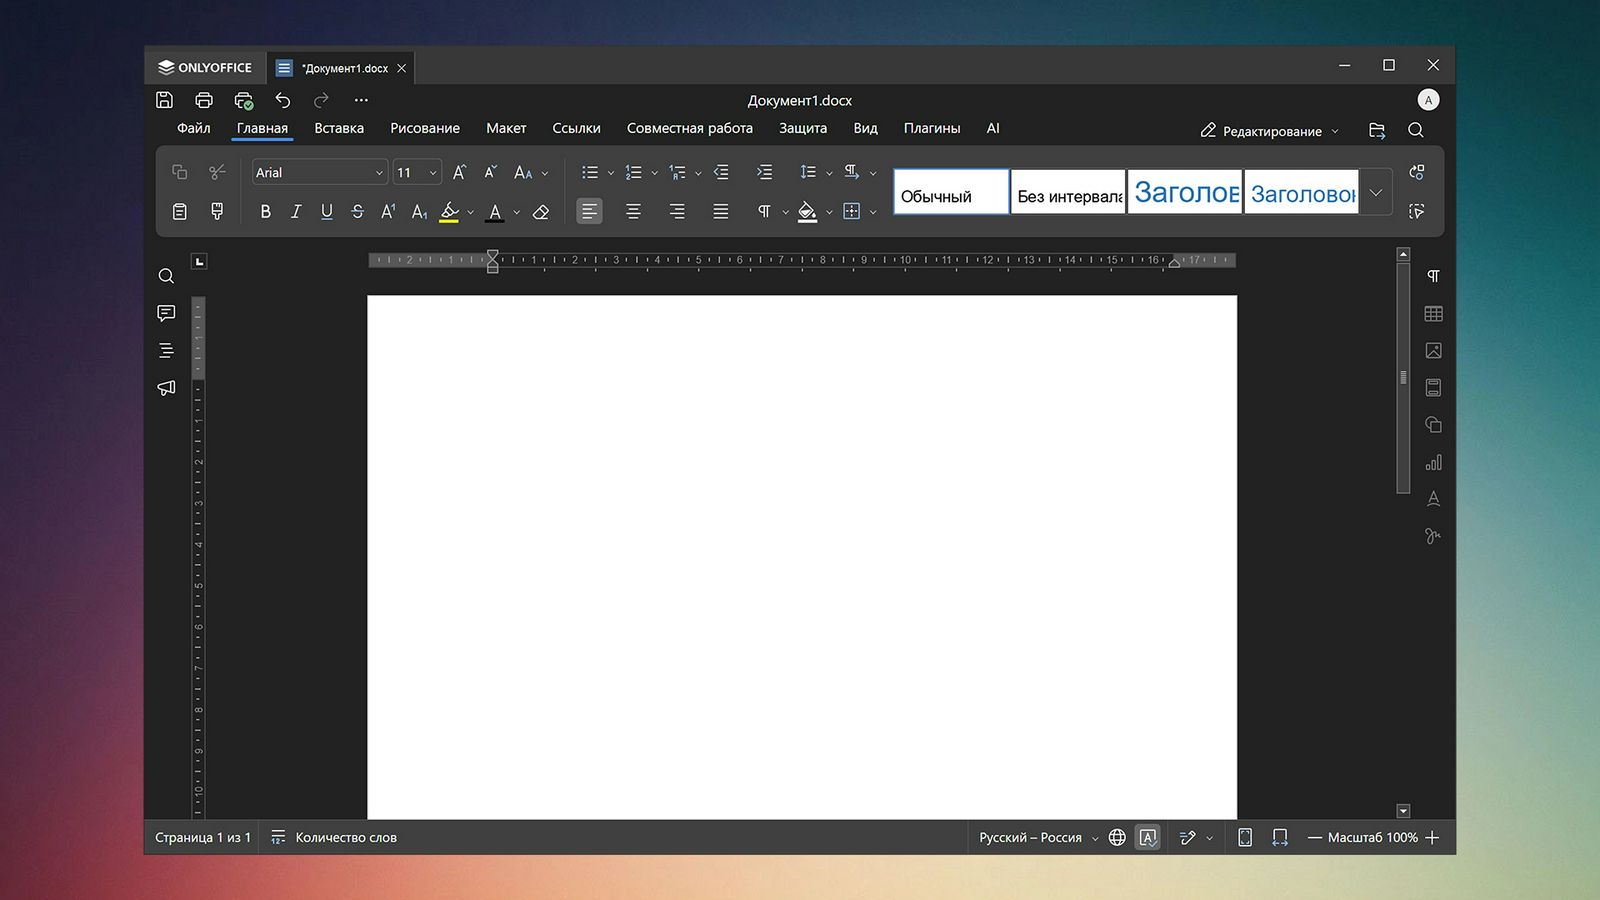Toggle spell checking in status bar
1600x900 pixels.
[x=1148, y=838]
